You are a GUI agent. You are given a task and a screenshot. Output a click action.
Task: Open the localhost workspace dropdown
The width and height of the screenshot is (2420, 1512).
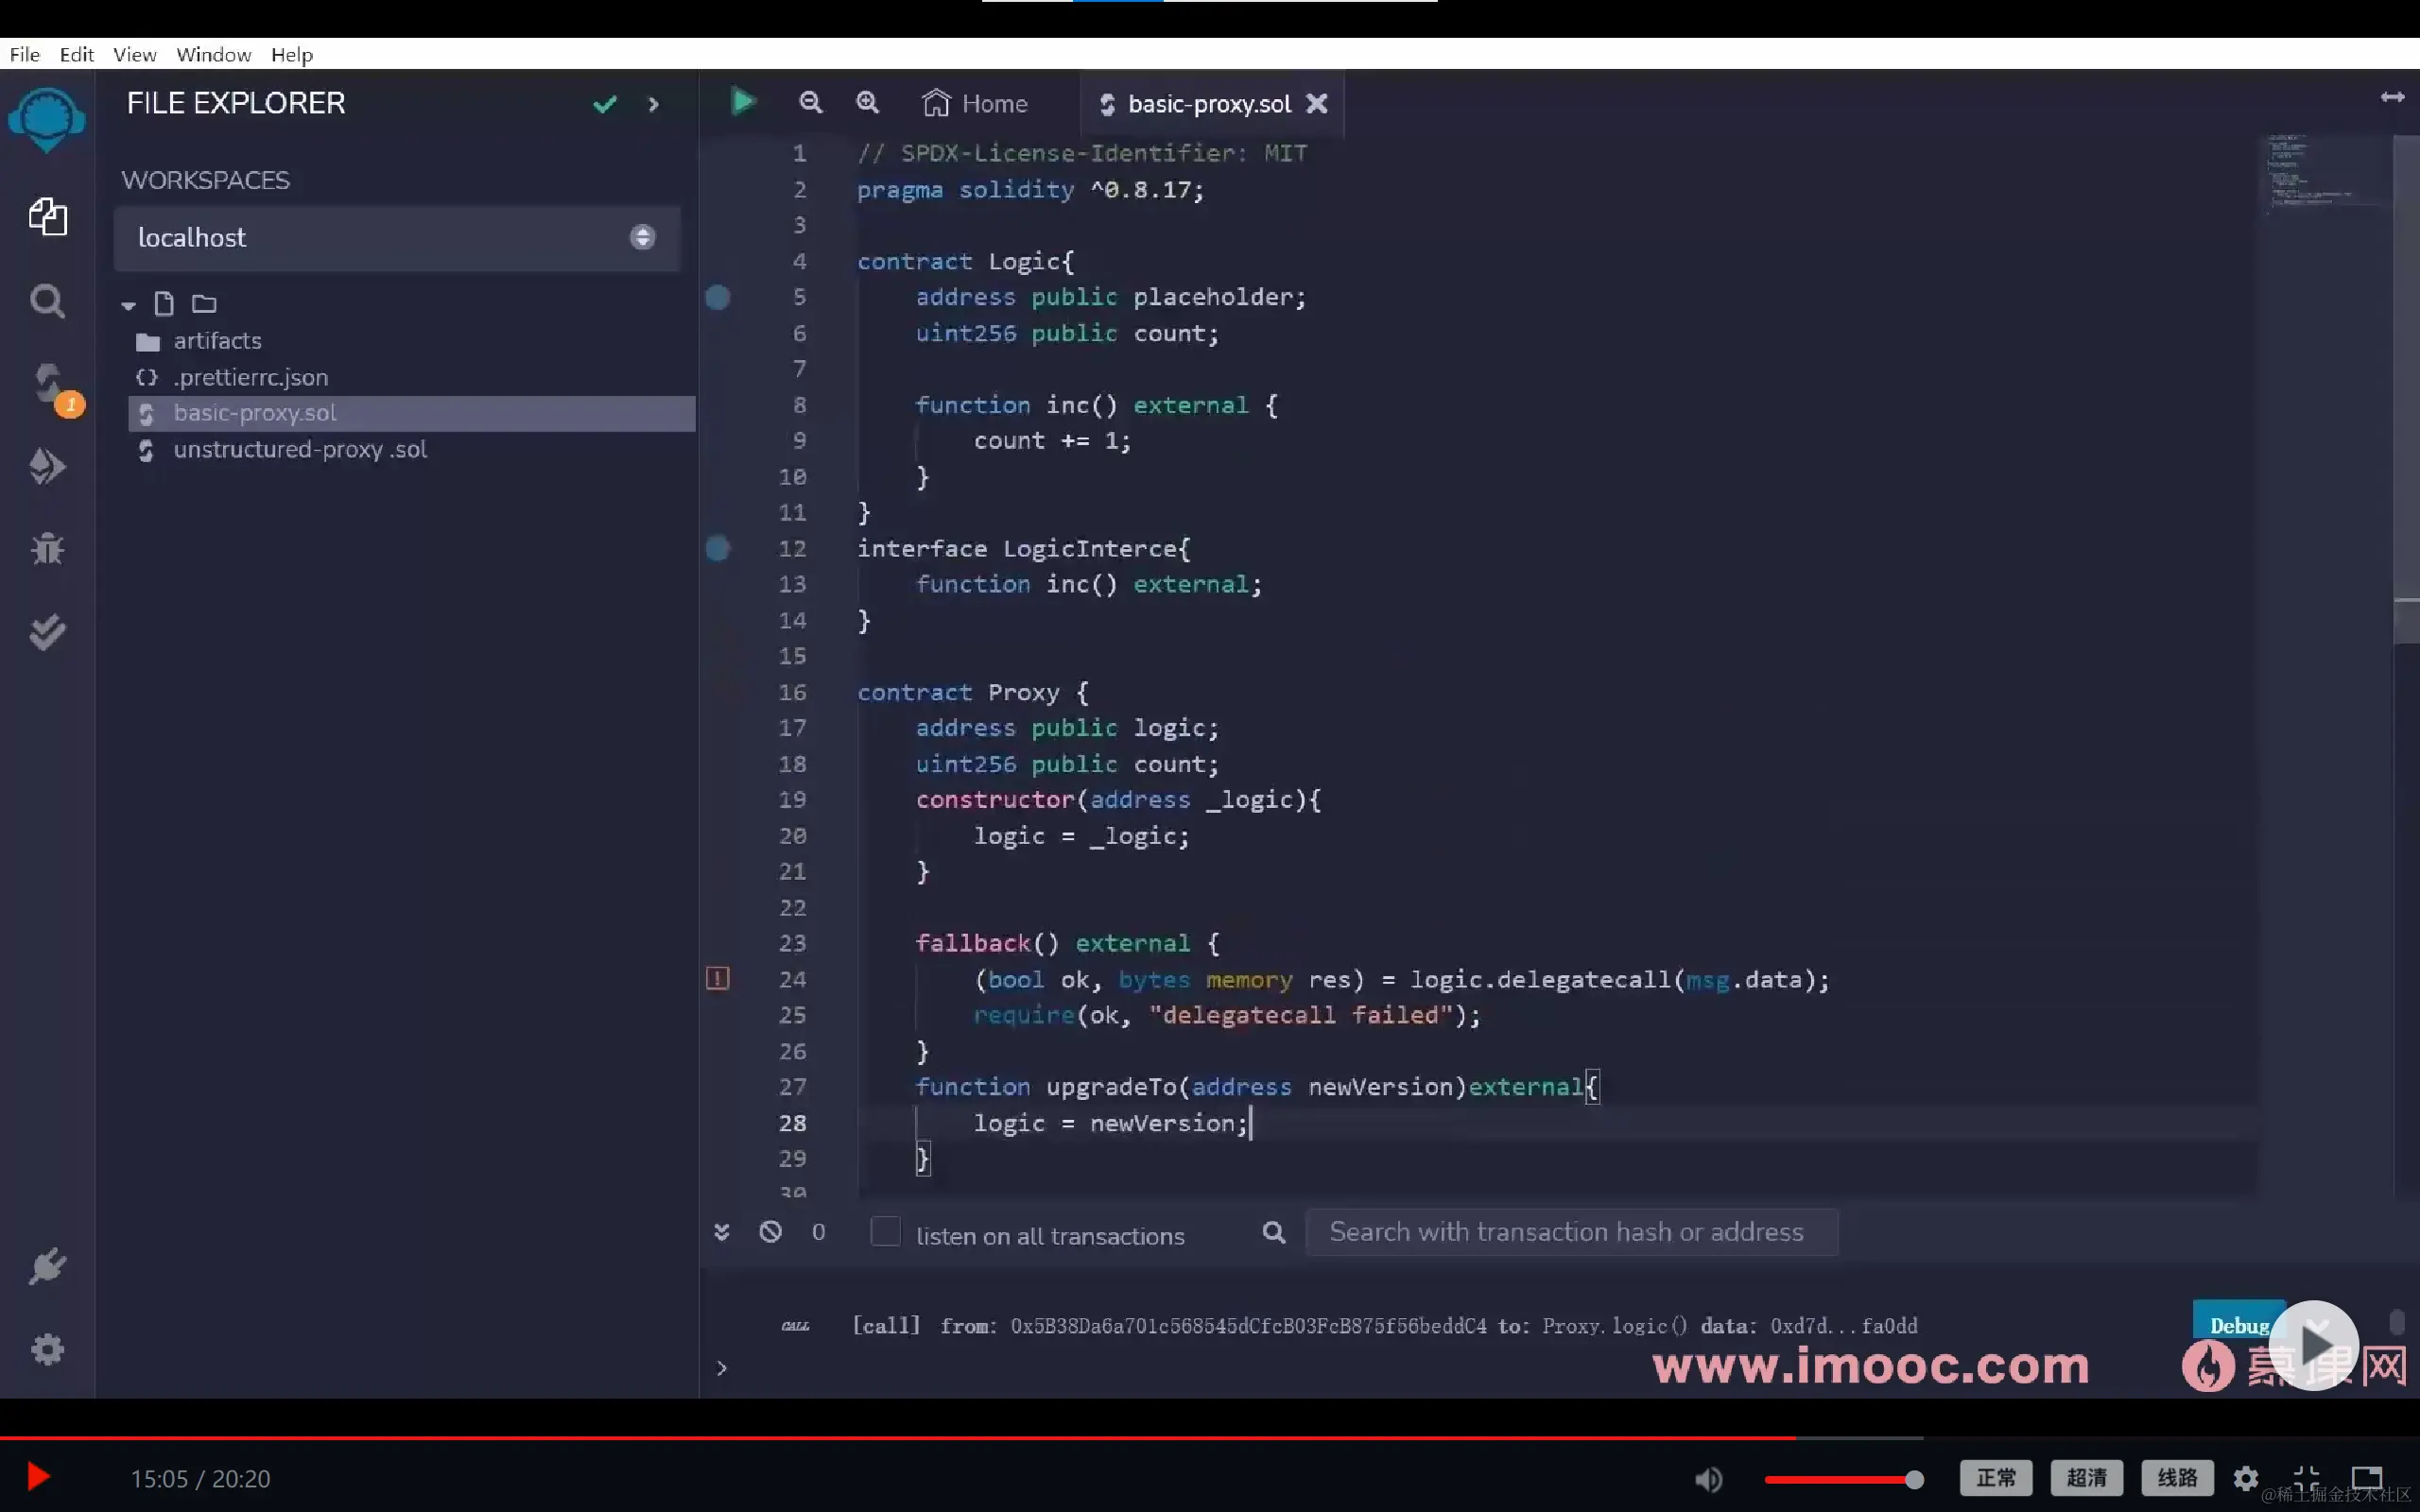(396, 238)
